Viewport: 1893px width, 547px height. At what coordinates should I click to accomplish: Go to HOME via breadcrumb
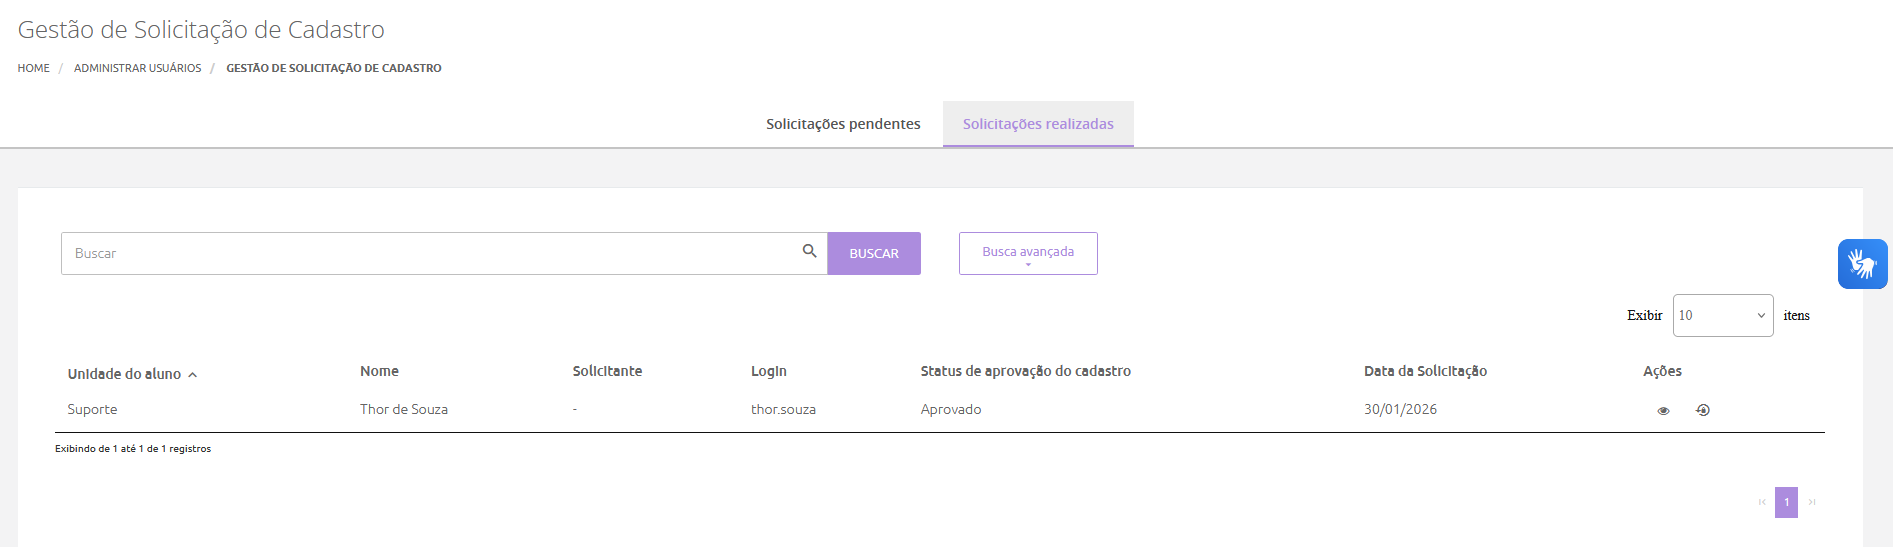tap(33, 68)
